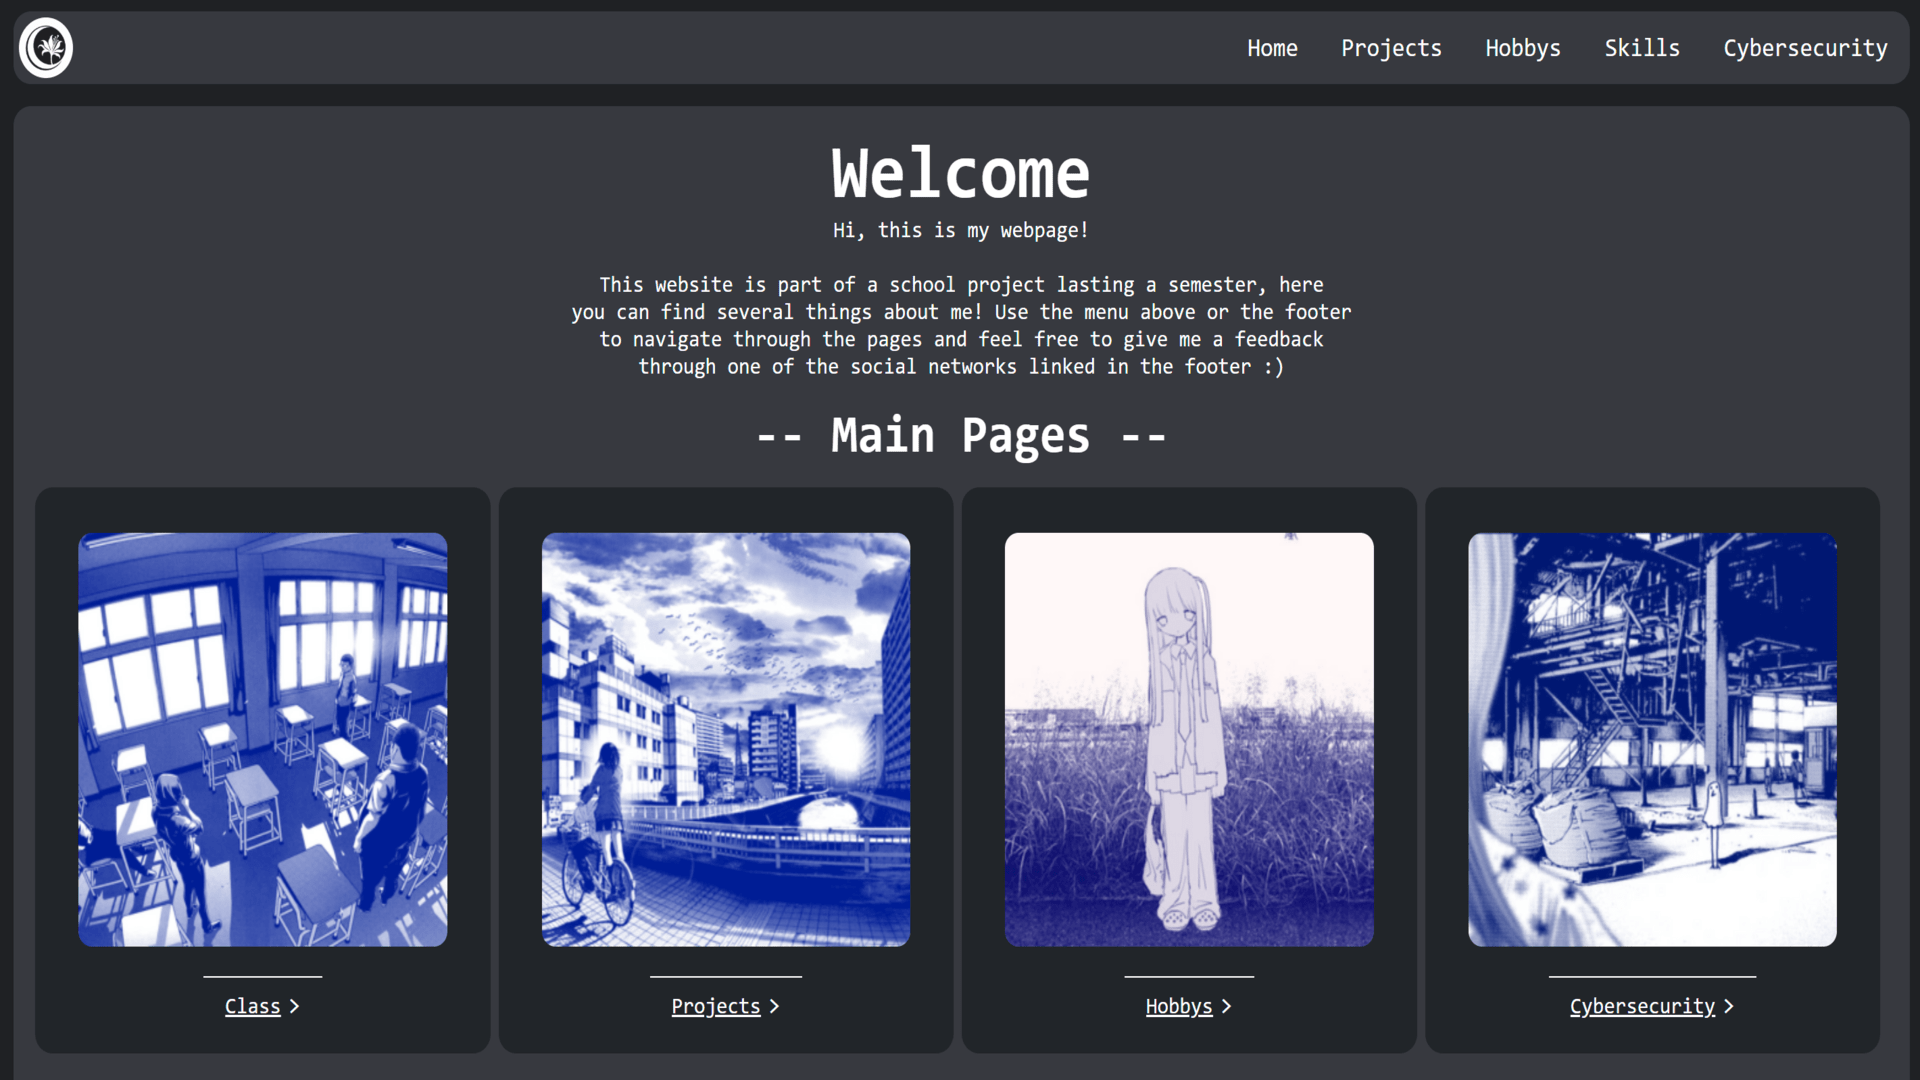The height and width of the screenshot is (1080, 1920).
Task: Open the Projects menu item
Action: pos(1391,47)
